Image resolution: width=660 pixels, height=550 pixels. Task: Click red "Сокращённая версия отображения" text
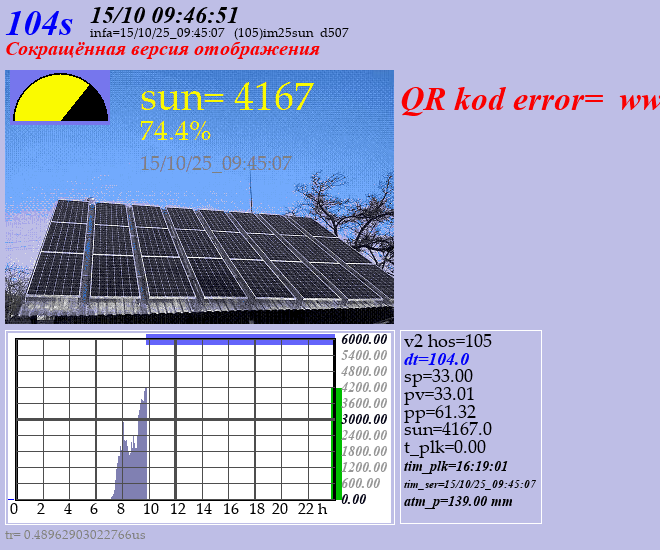coord(162,49)
